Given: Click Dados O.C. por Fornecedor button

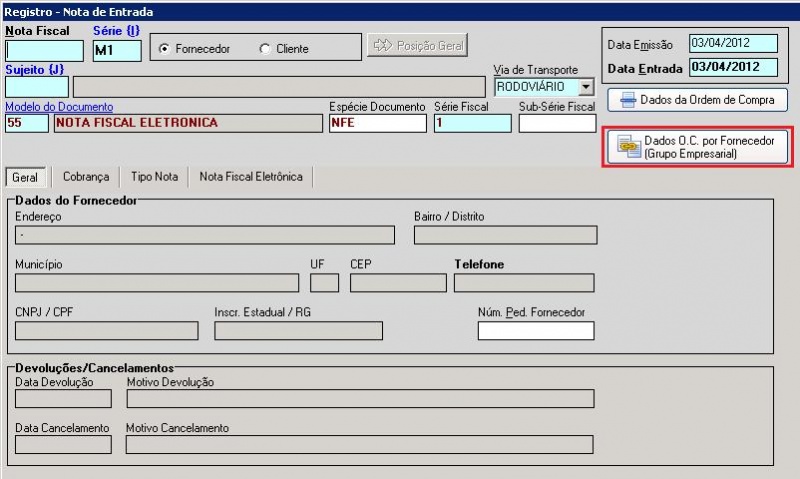Looking at the screenshot, I should point(697,147).
